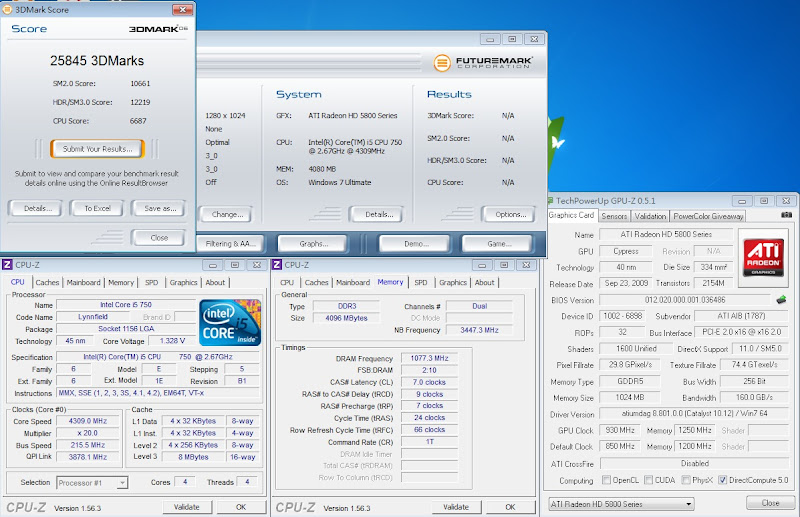This screenshot has width=800, height=517.
Task: Enable the CUDA checkbox
Action: pyautogui.click(x=648, y=480)
